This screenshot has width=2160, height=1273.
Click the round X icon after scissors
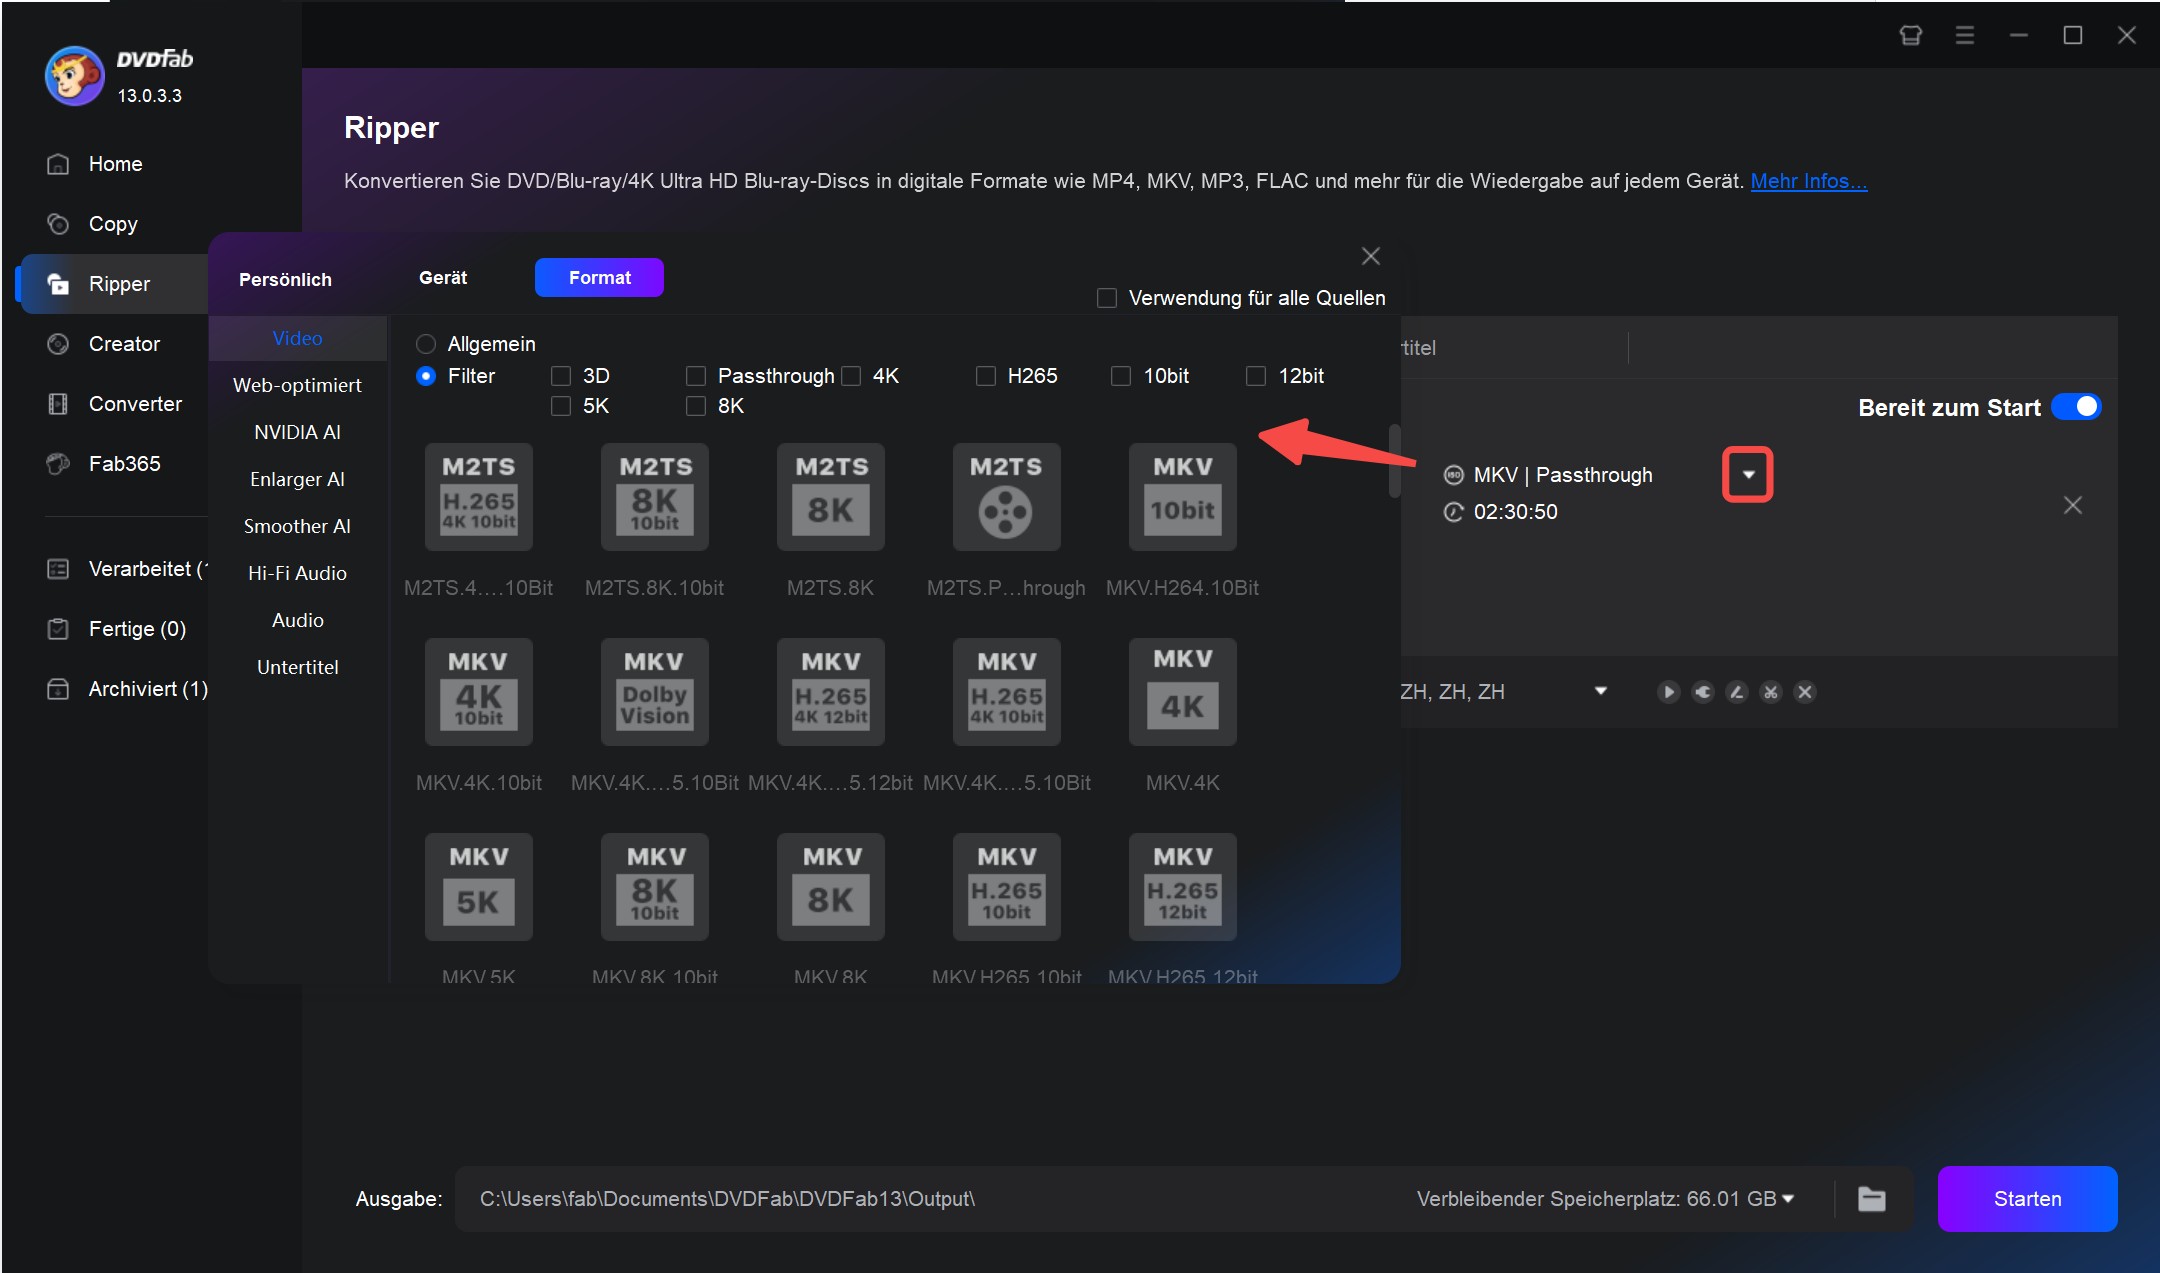click(x=1804, y=692)
